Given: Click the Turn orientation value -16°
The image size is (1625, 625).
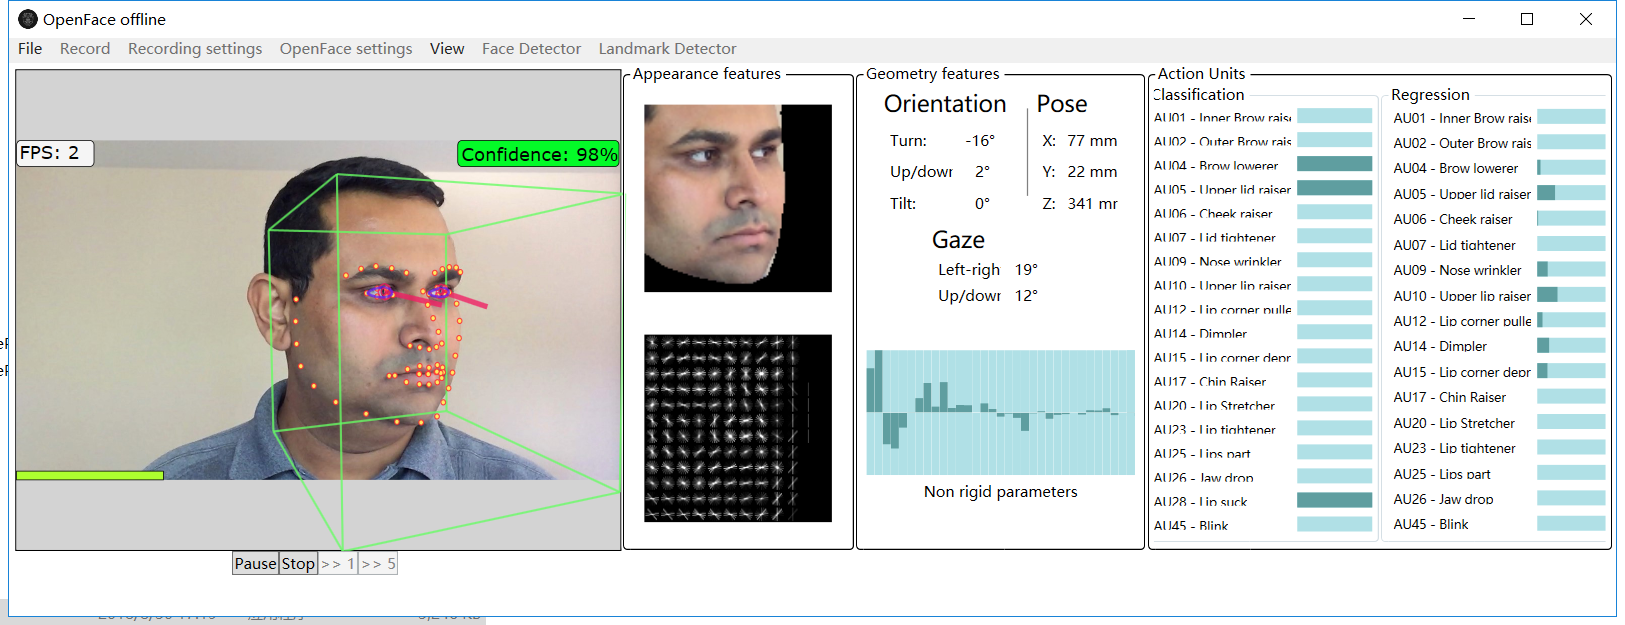Looking at the screenshot, I should tap(980, 141).
